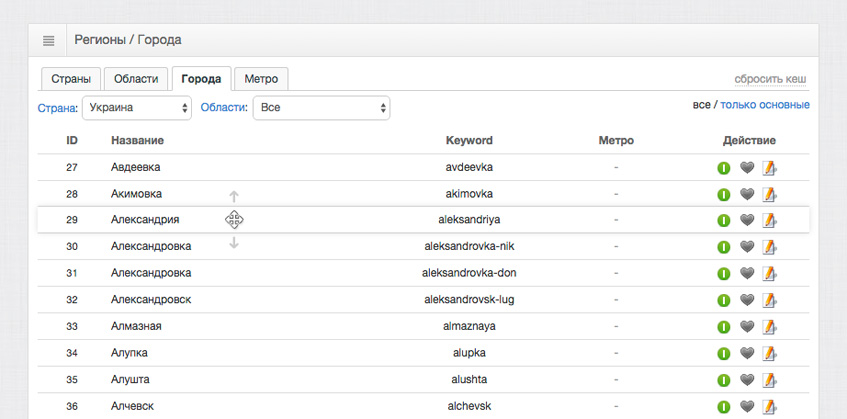The height and width of the screenshot is (419, 847).
Task: Edit the Алчевск city entry
Action: [x=769, y=407]
